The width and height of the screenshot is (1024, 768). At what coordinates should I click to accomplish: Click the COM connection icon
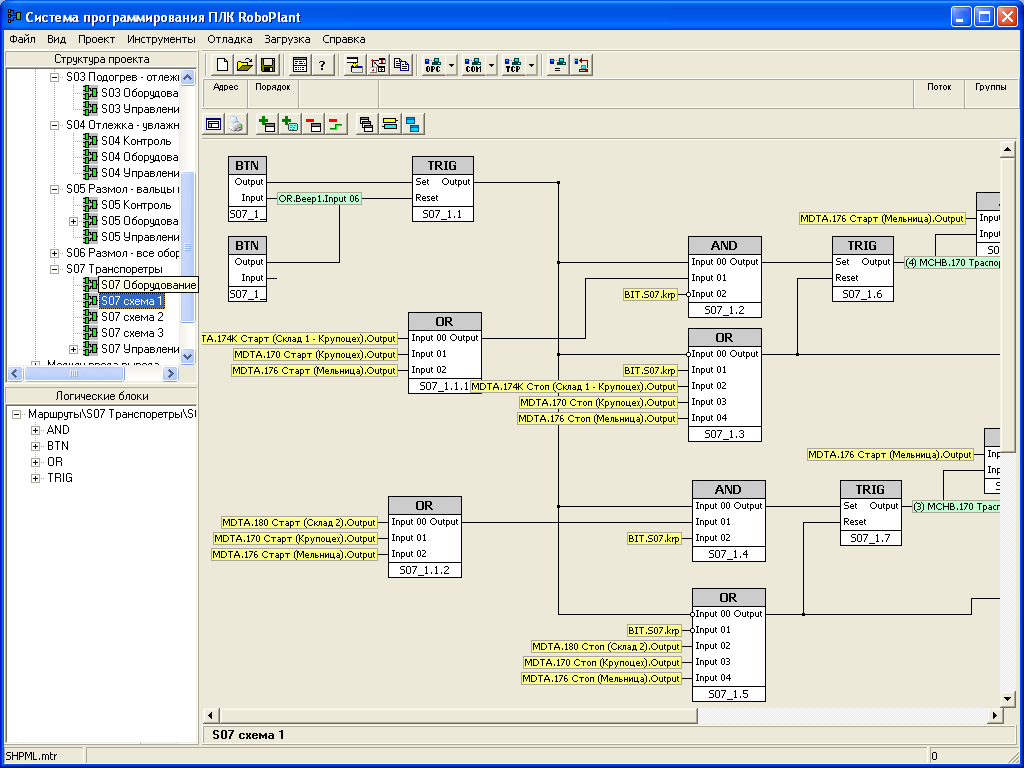coord(473,65)
